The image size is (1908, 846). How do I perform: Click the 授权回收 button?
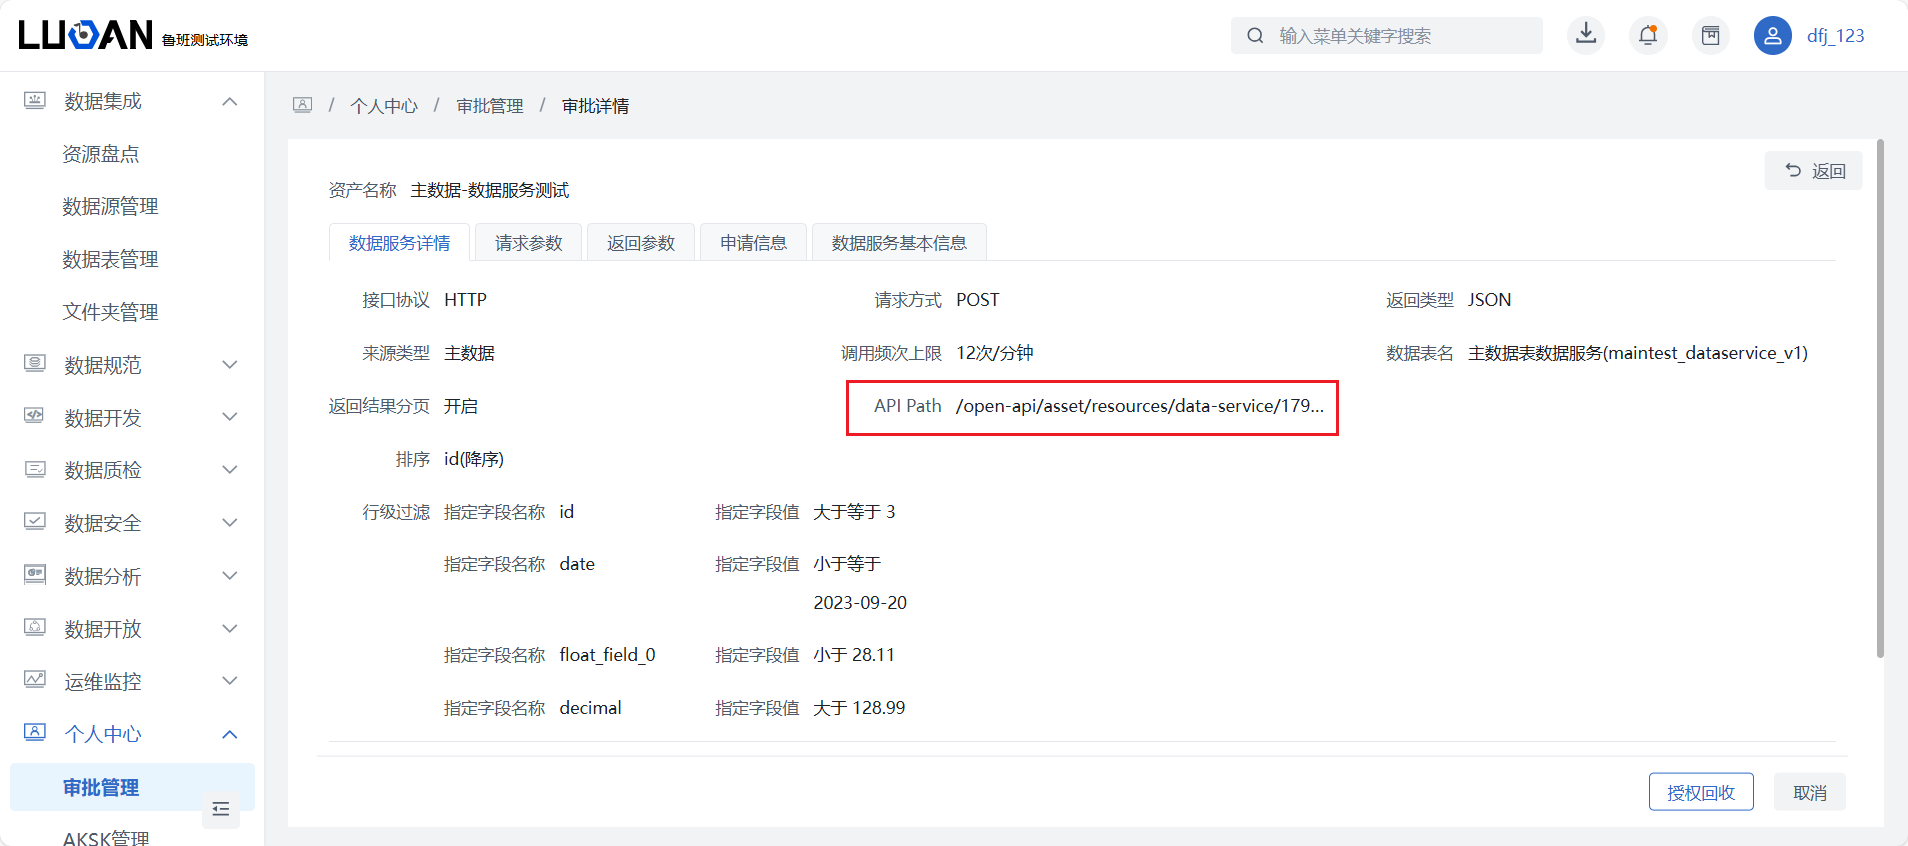1700,792
